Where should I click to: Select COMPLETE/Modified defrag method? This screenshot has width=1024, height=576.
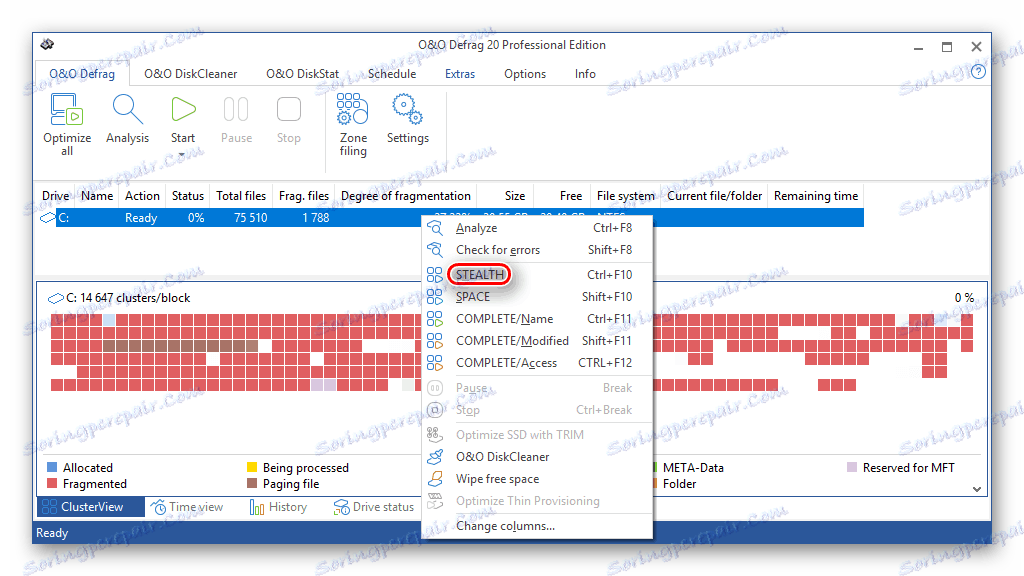coord(537,341)
